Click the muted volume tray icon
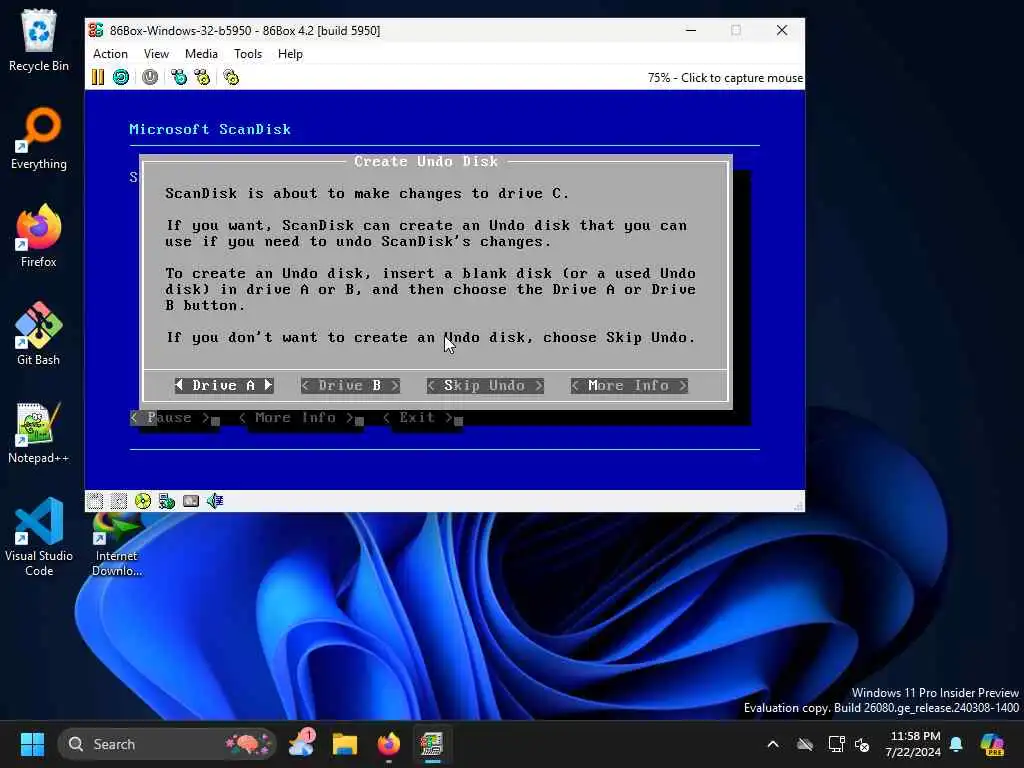Screen dimensions: 1024x768 pyautogui.click(x=862, y=744)
